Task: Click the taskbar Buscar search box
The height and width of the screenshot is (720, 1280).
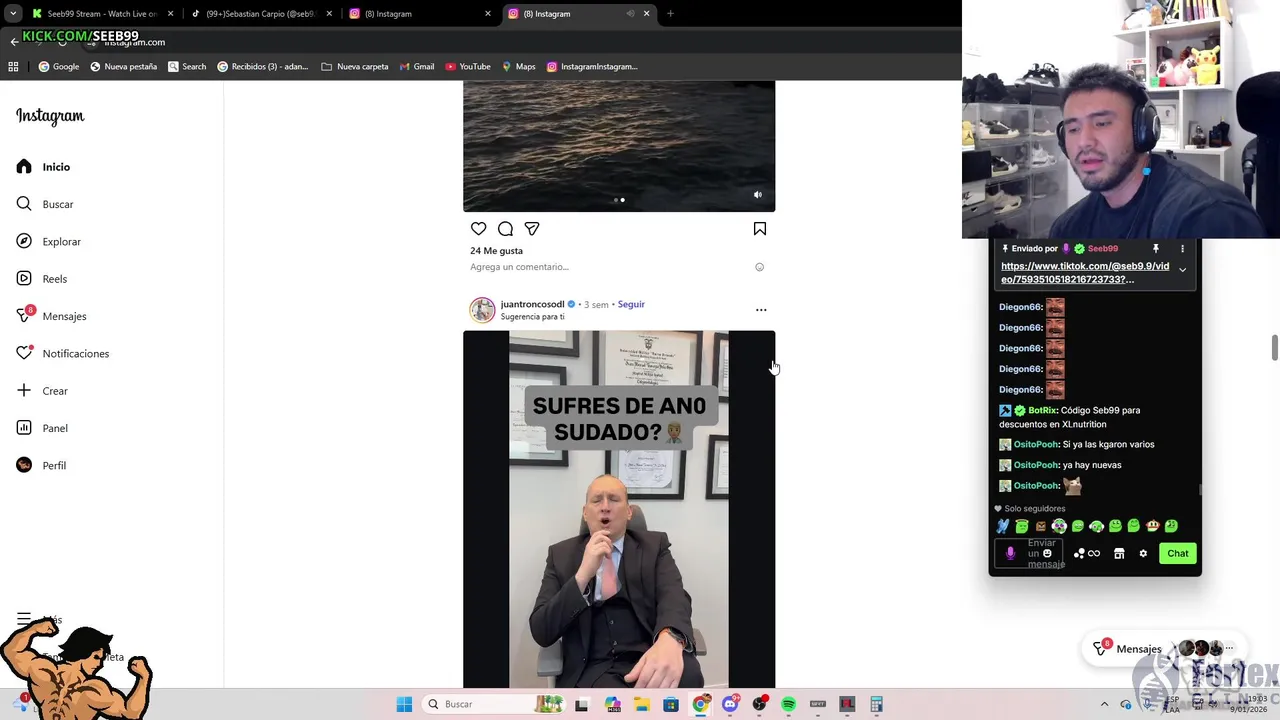Action: click(x=495, y=704)
